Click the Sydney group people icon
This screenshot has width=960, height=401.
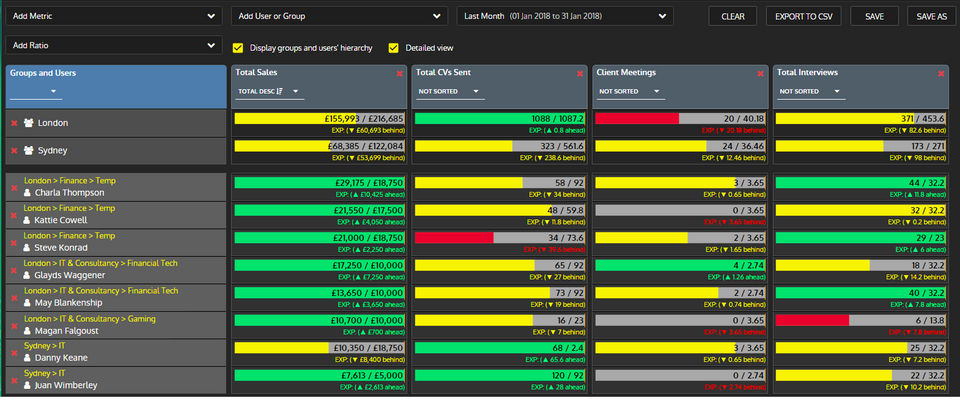(28, 151)
